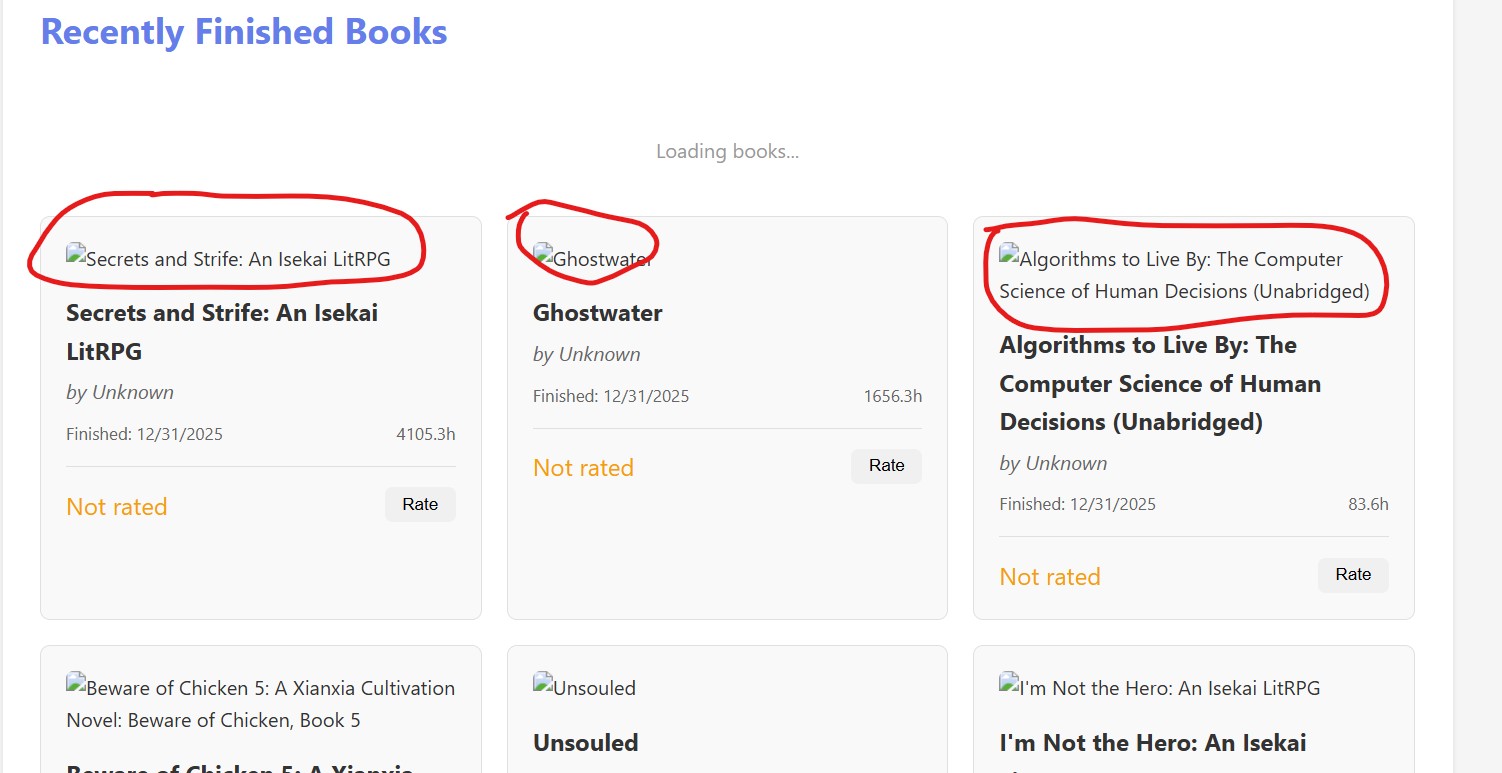Image resolution: width=1502 pixels, height=773 pixels.
Task: Click the bold Ghostwater book title
Action: coord(597,313)
